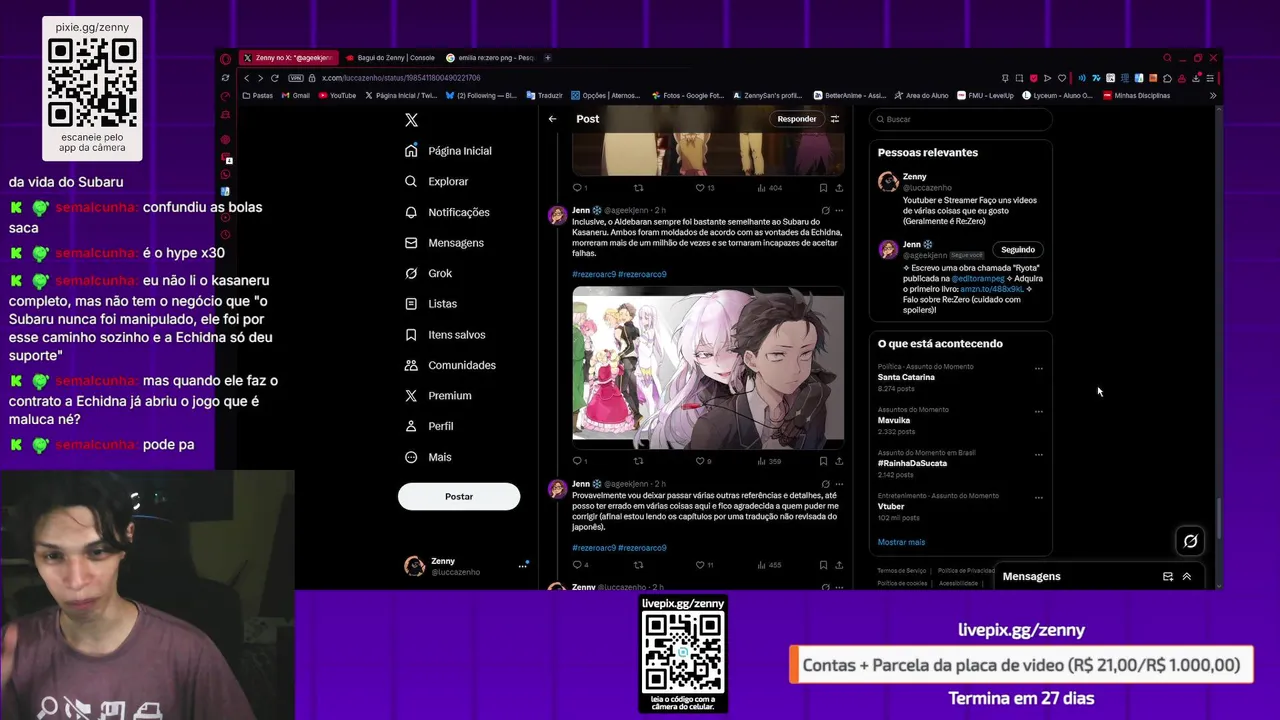The height and width of the screenshot is (720, 1280).
Task: Open a new browser tab
Action: 547,58
